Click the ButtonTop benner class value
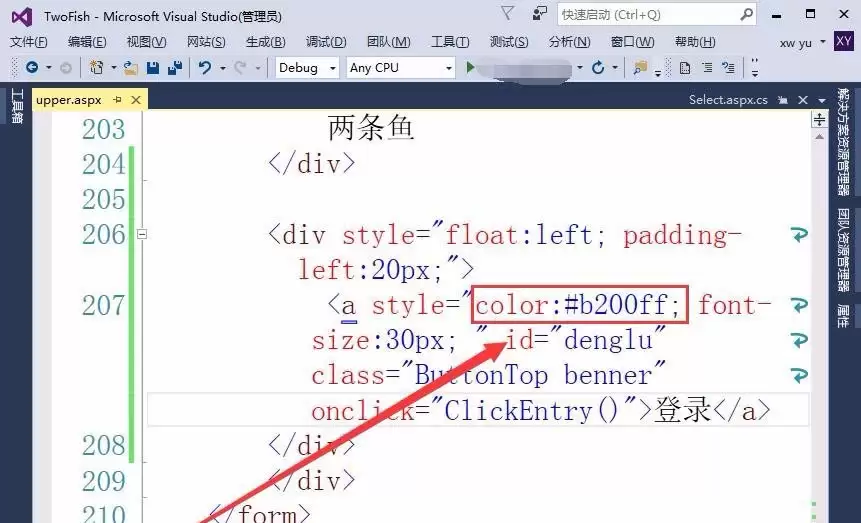The height and width of the screenshot is (523, 861). pyautogui.click(x=533, y=376)
